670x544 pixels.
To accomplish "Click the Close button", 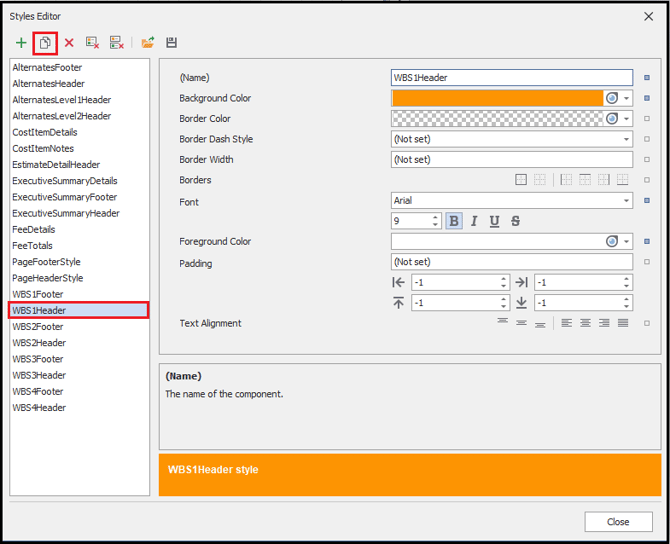I will pyautogui.click(x=618, y=522).
